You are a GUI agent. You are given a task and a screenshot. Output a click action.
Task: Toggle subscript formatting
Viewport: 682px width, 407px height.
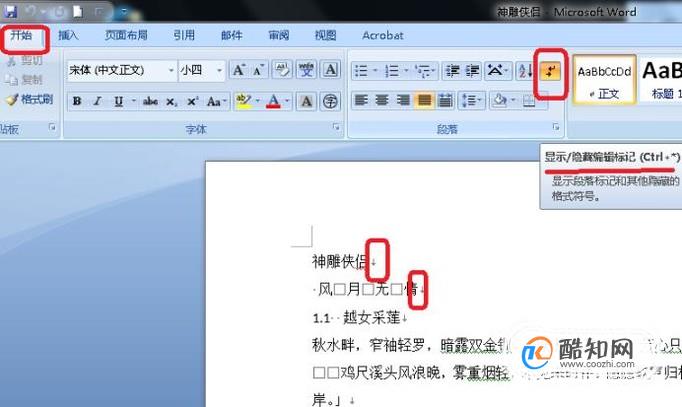(171, 102)
